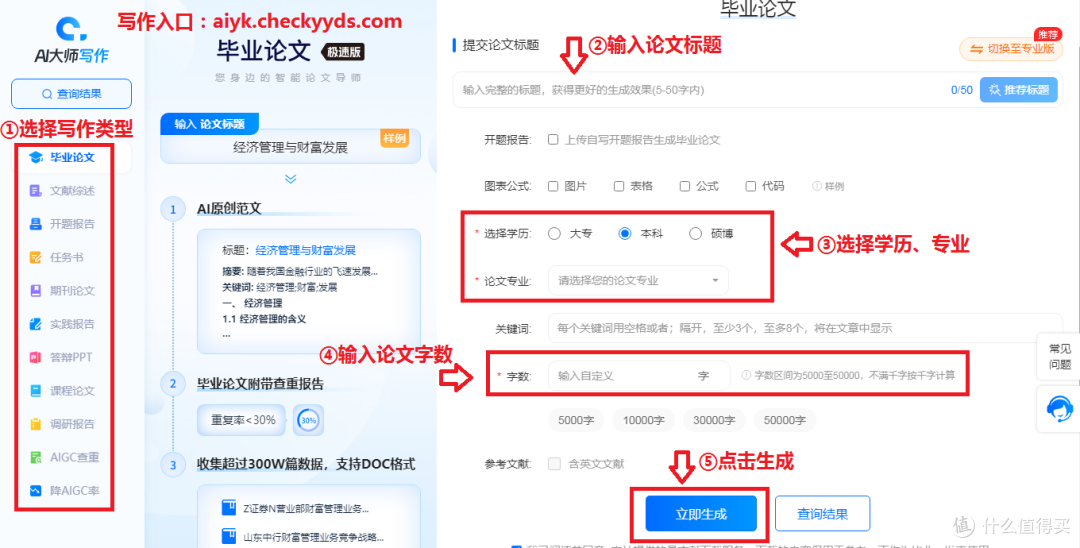This screenshot has width=1080, height=548.
Task: Click the double chevron below sample title
Action: coord(291,179)
